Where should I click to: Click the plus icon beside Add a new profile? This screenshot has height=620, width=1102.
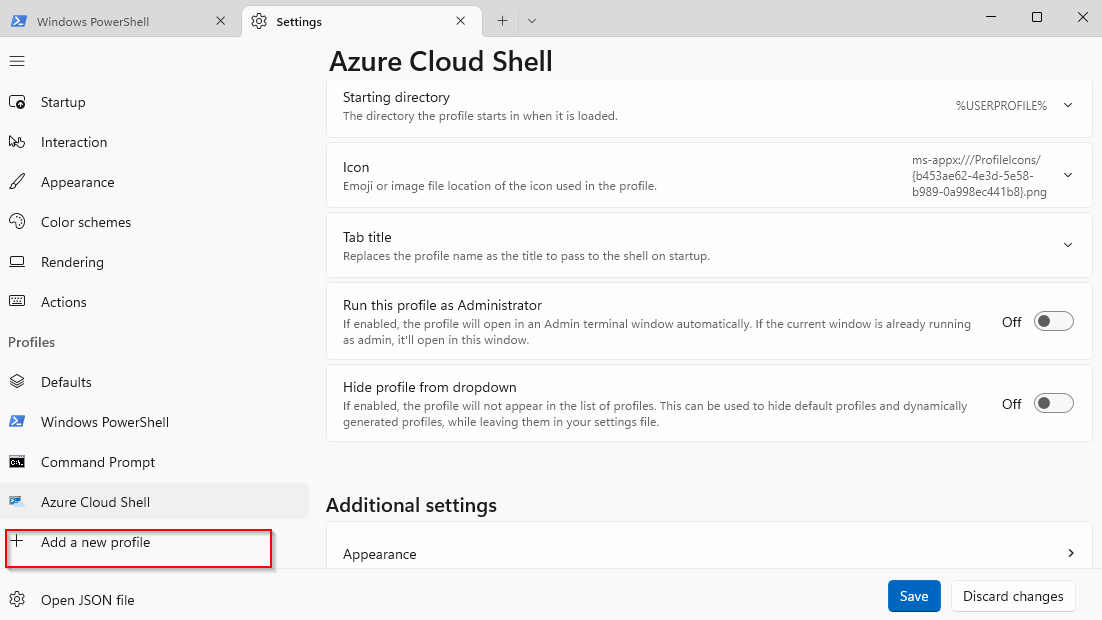pyautogui.click(x=17, y=541)
